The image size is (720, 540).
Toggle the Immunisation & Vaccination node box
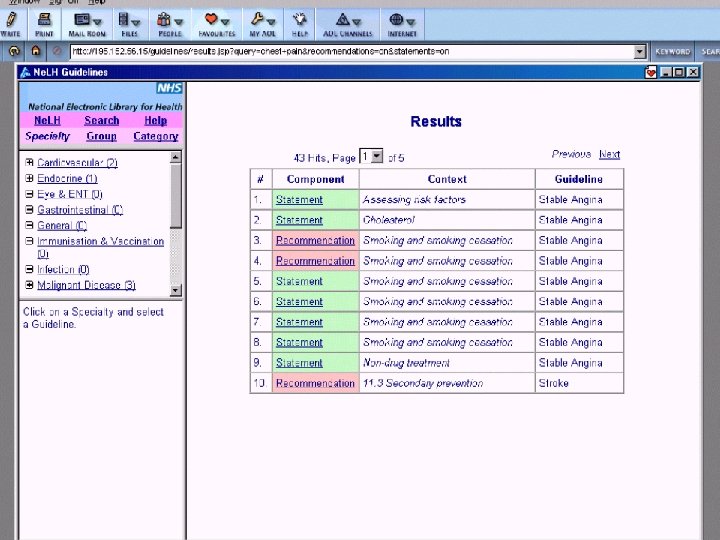point(29,241)
